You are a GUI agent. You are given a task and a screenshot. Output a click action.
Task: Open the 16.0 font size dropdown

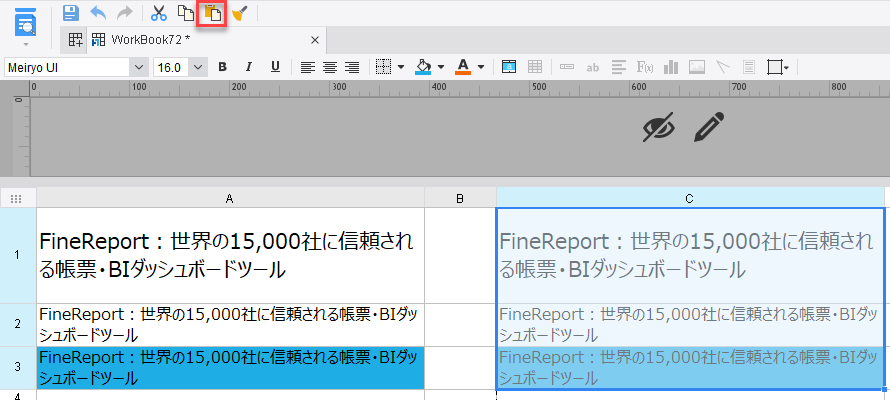(x=197, y=68)
